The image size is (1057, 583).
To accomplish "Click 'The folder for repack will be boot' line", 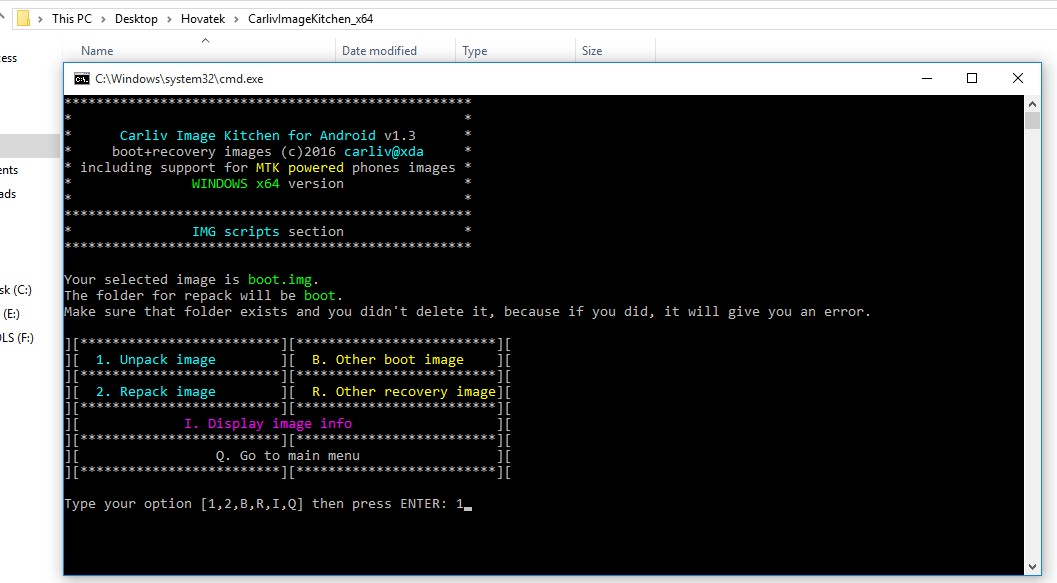I will click(x=203, y=295).
